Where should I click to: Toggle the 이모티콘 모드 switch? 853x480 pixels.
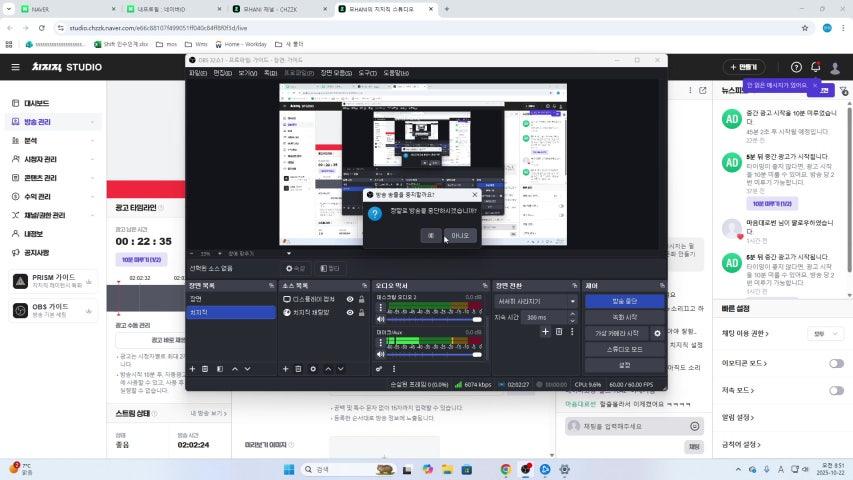[835, 363]
